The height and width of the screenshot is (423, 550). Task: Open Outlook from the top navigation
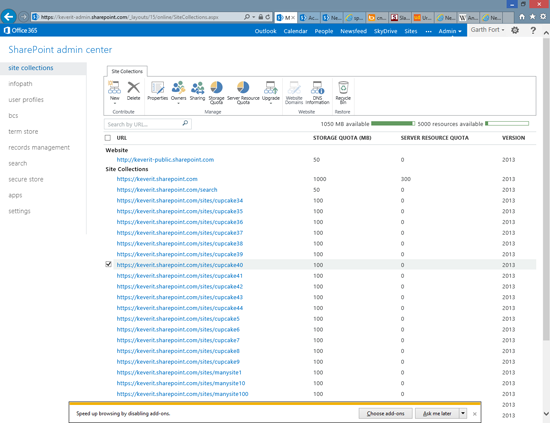[265, 31]
